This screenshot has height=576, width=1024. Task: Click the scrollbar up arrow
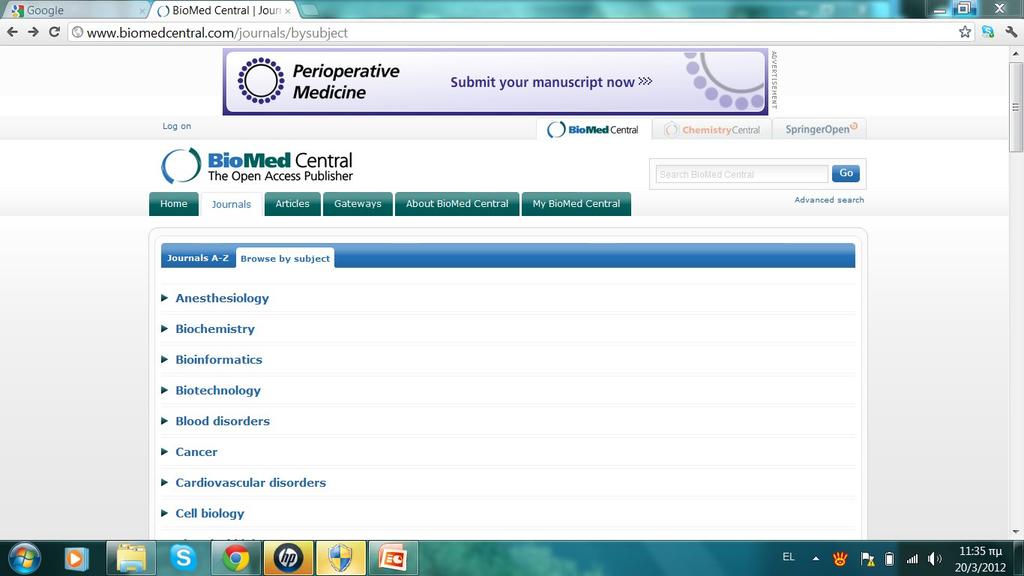1016,54
